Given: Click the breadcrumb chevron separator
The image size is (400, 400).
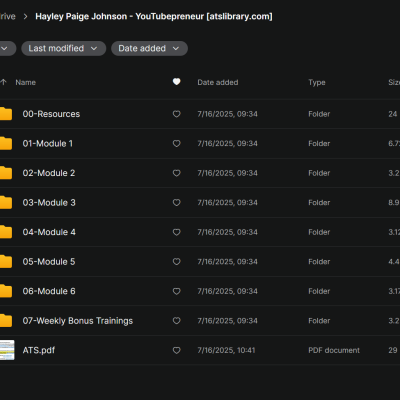Looking at the screenshot, I should pos(26,16).
